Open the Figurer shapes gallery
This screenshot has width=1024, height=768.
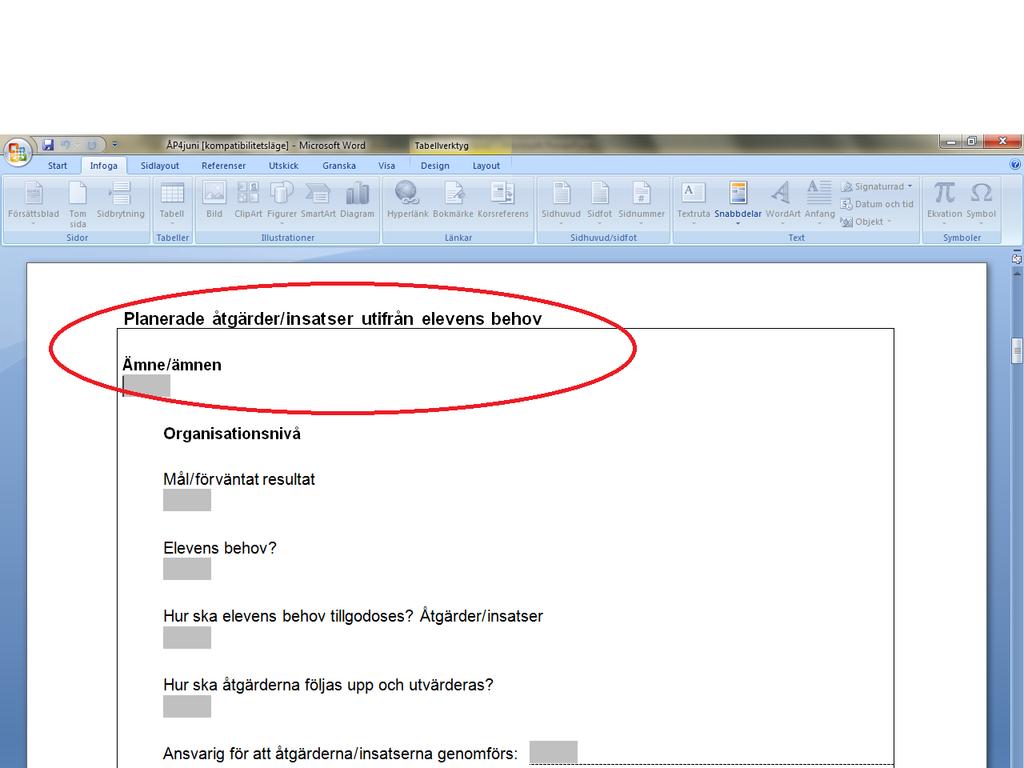(281, 201)
